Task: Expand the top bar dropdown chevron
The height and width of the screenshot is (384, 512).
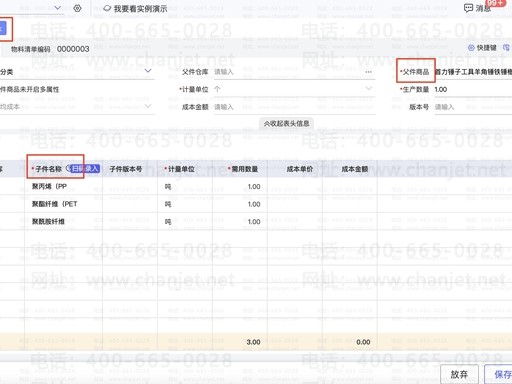Action: pos(57,8)
